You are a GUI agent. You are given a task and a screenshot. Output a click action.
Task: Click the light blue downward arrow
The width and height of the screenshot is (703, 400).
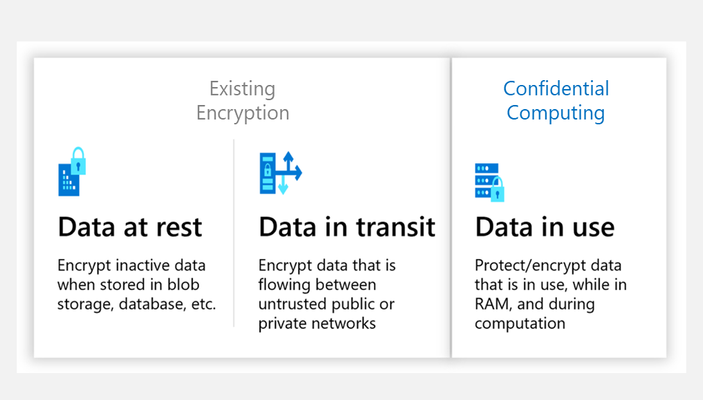[282, 186]
